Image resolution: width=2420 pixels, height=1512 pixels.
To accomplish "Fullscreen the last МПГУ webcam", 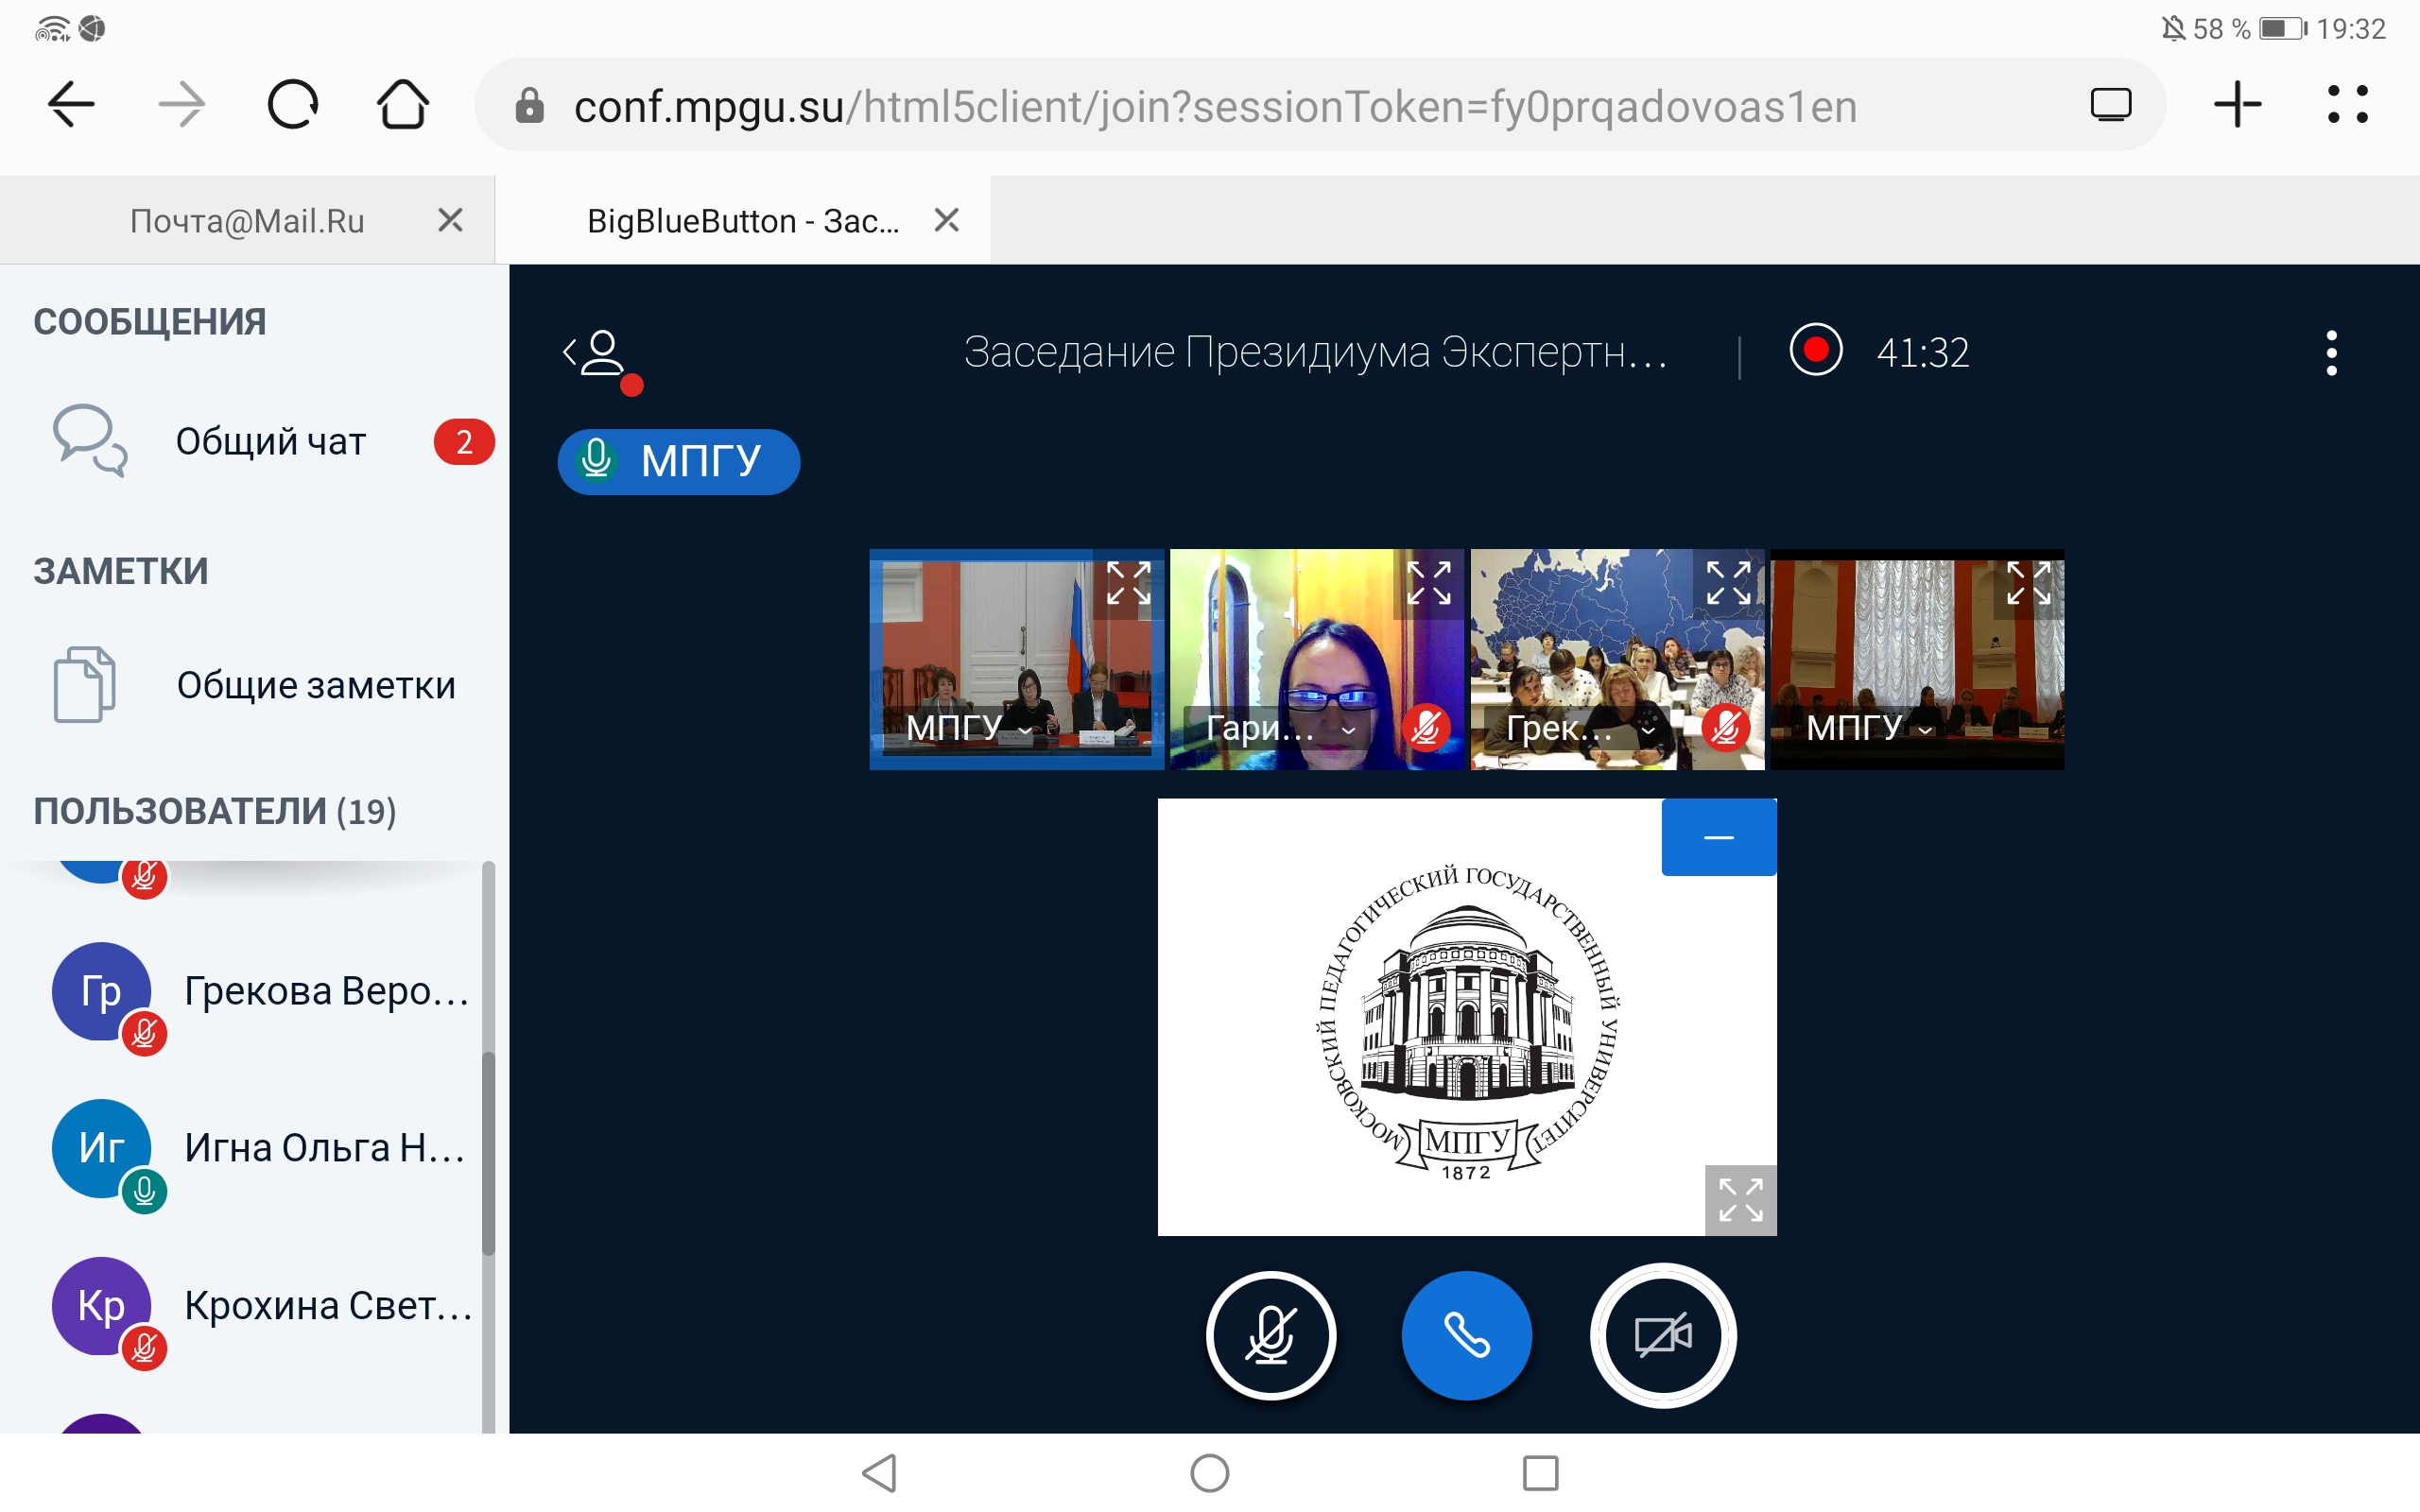I will point(2029,583).
